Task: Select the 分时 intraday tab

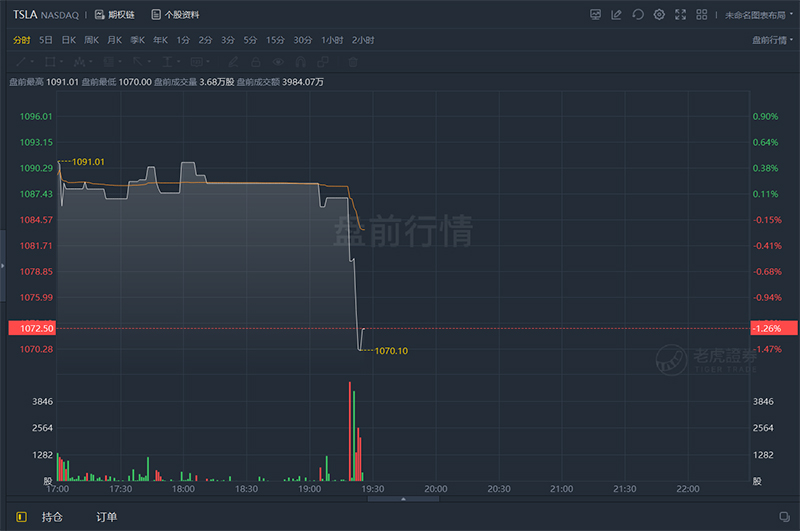Action: coord(22,40)
